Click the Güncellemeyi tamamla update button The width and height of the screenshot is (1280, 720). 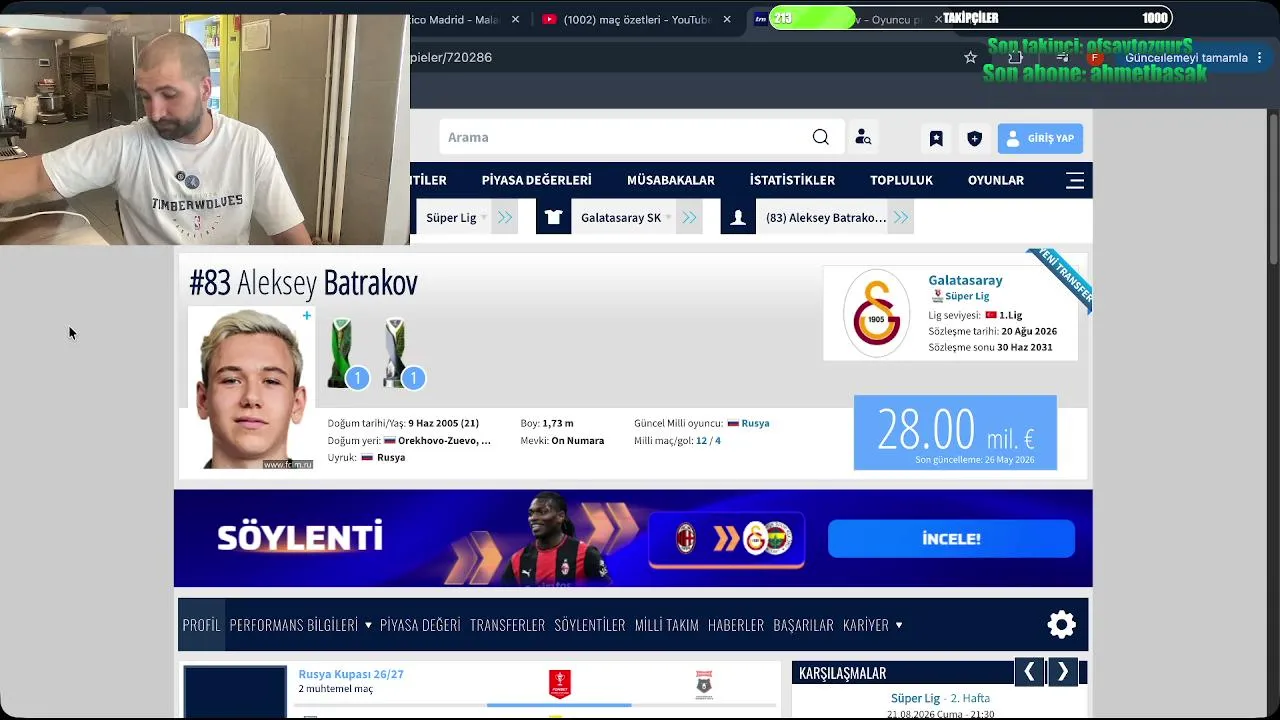pyautogui.click(x=1186, y=58)
